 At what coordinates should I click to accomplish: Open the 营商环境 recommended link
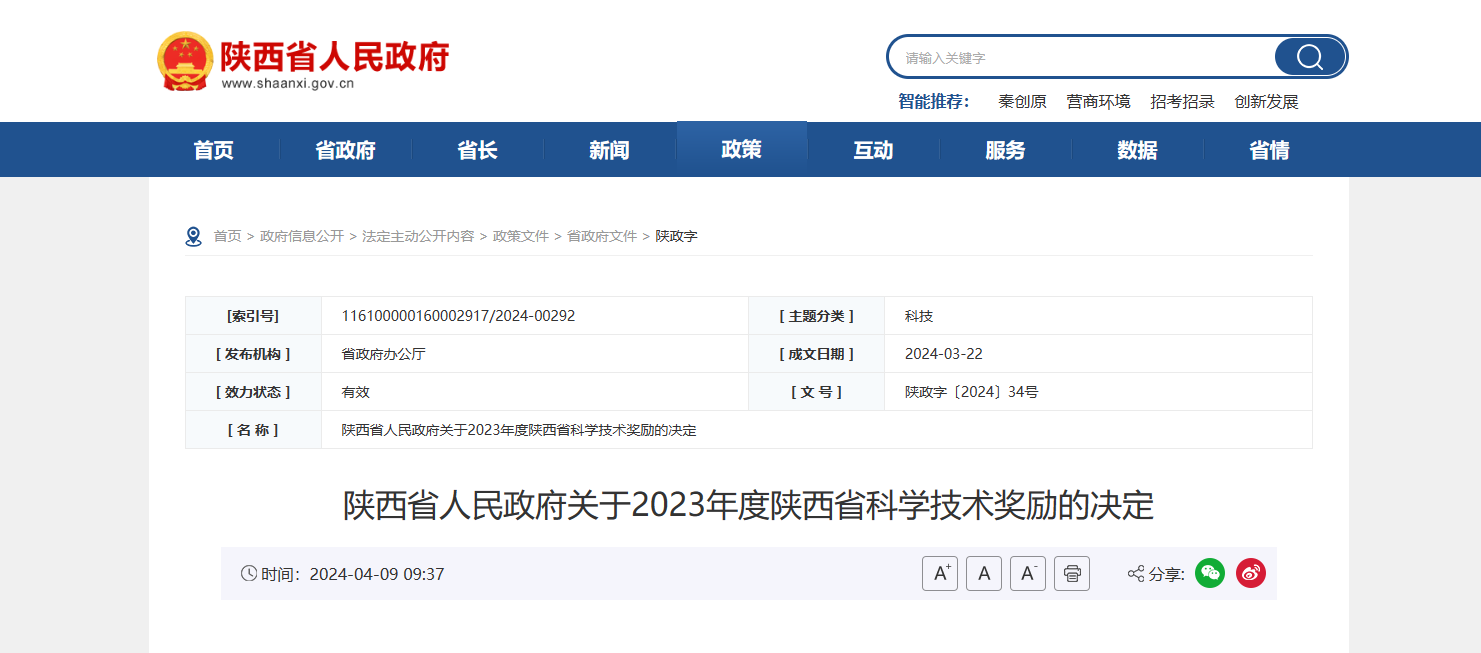click(1098, 102)
